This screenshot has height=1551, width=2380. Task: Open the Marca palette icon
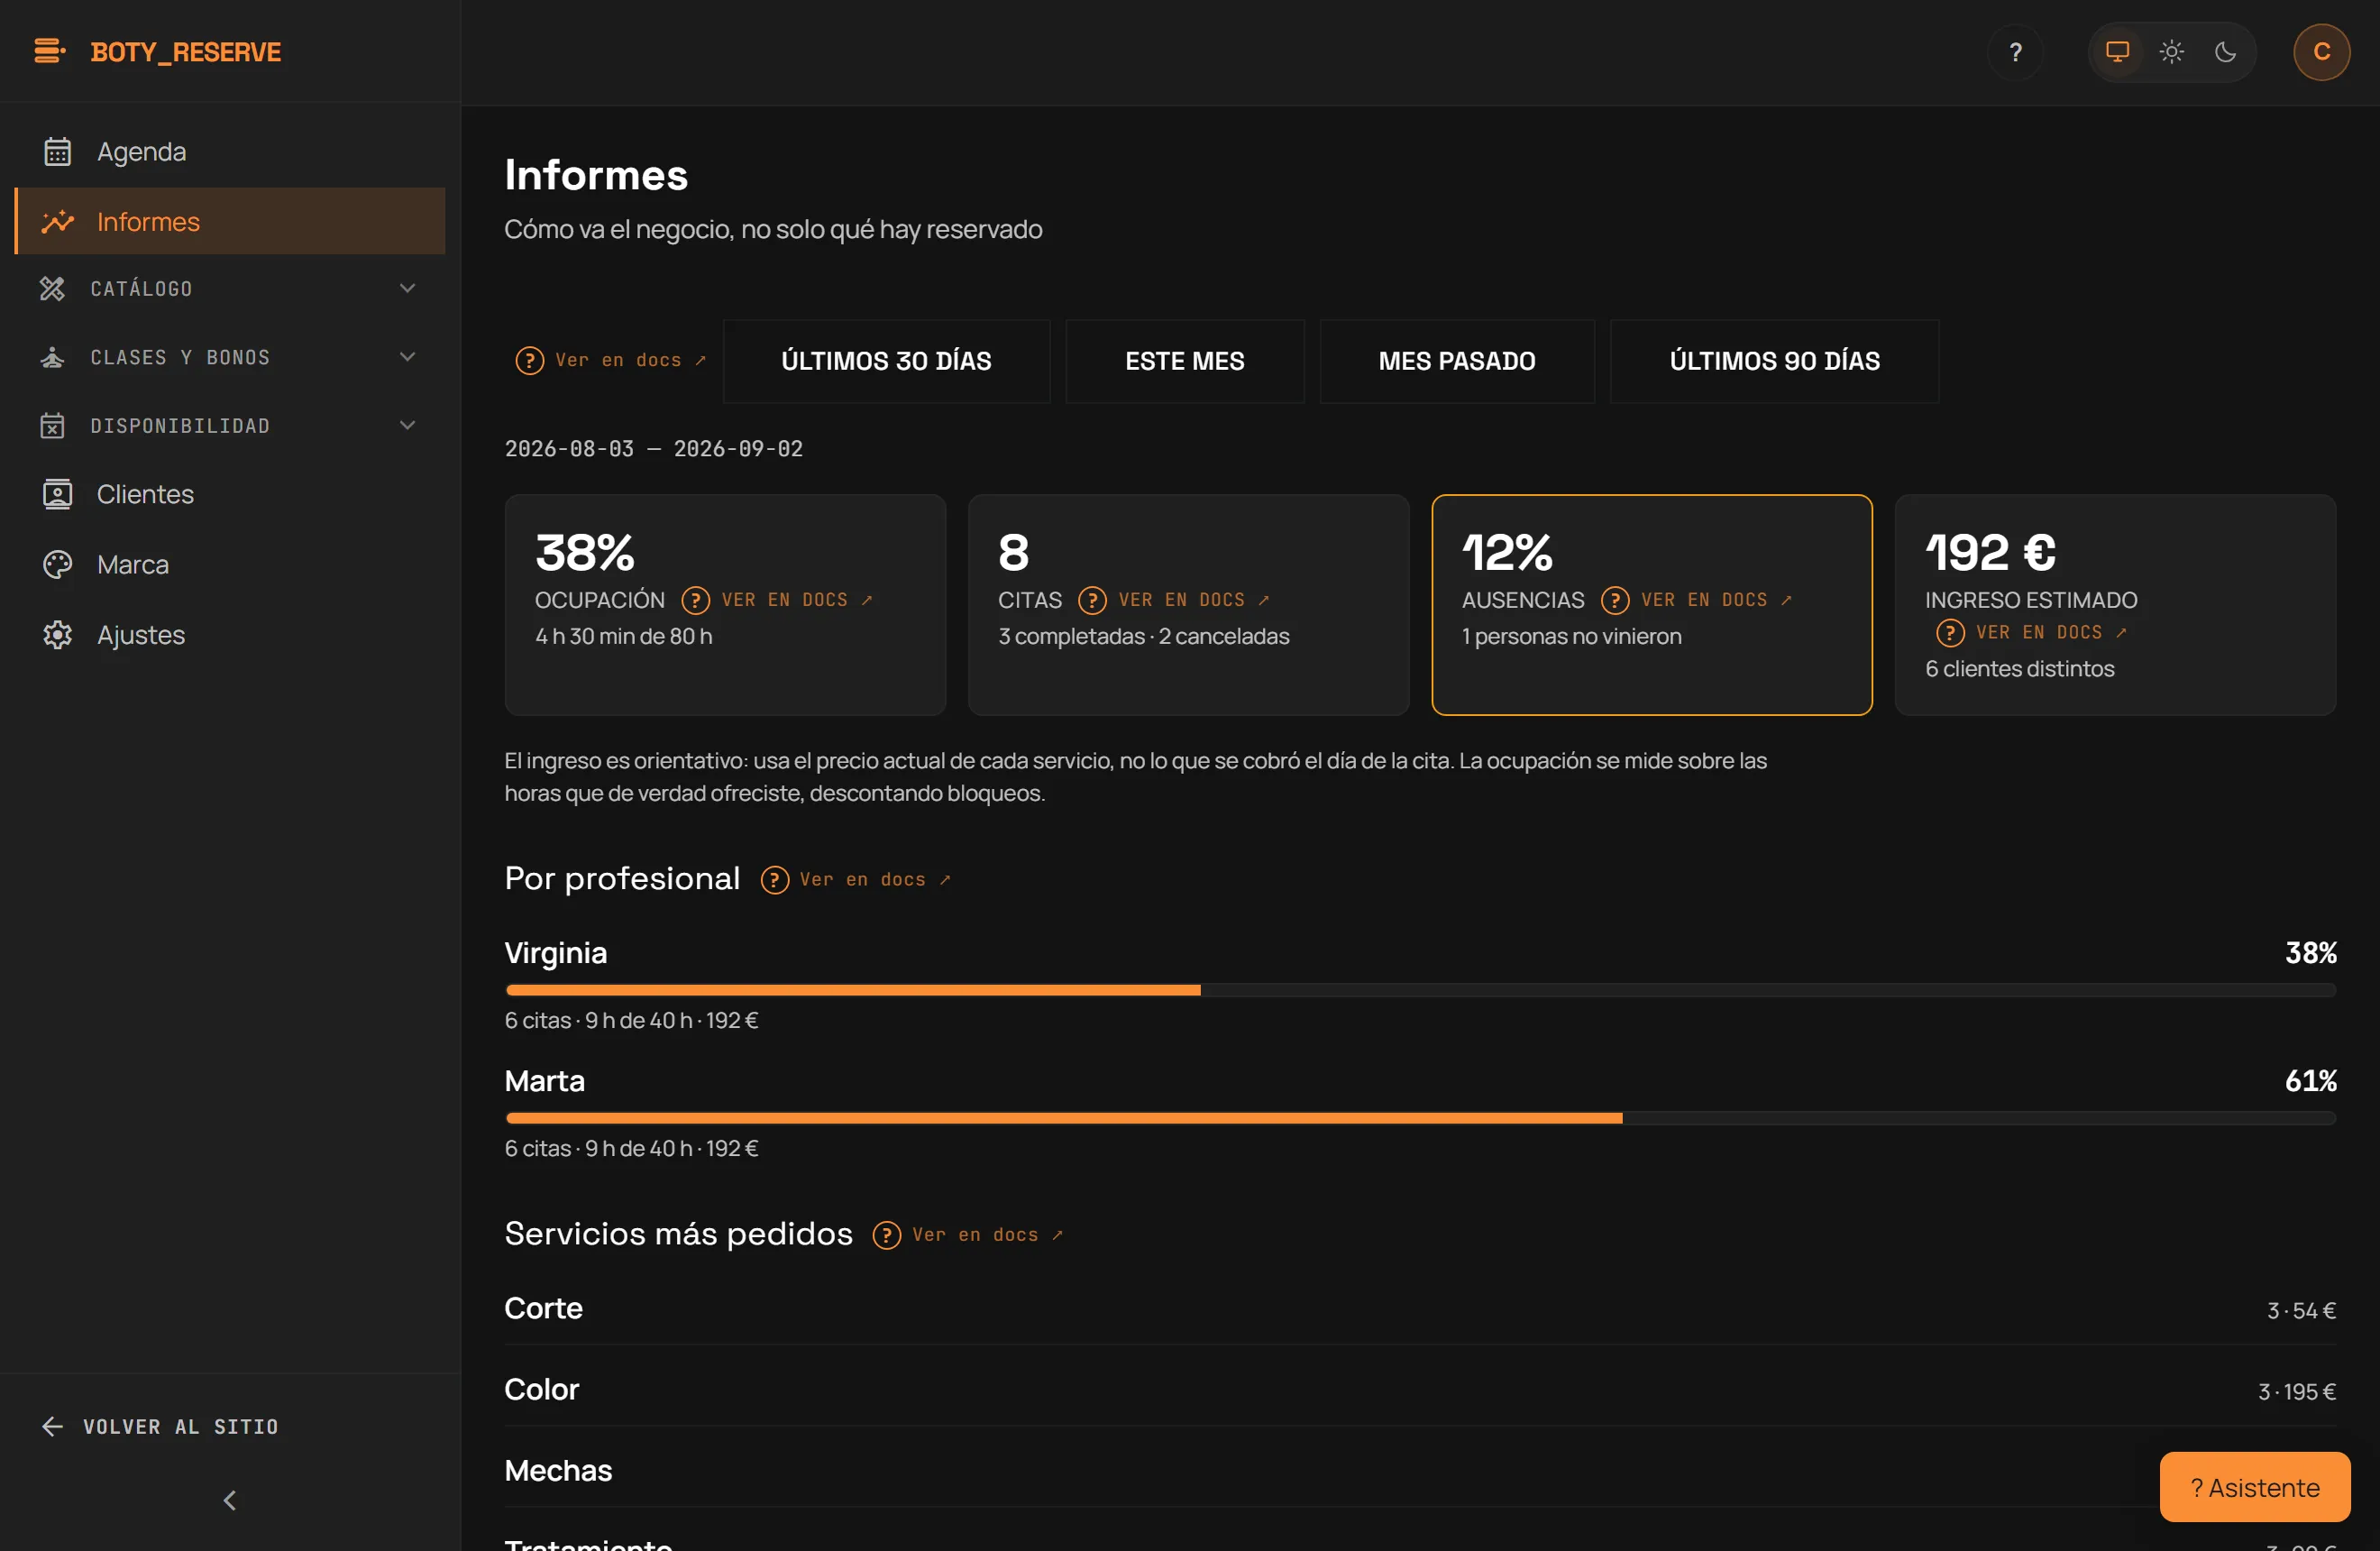[57, 565]
